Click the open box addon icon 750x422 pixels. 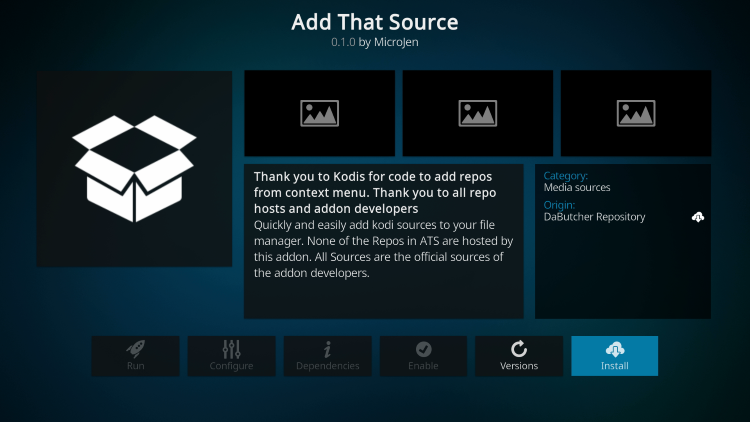(x=134, y=168)
